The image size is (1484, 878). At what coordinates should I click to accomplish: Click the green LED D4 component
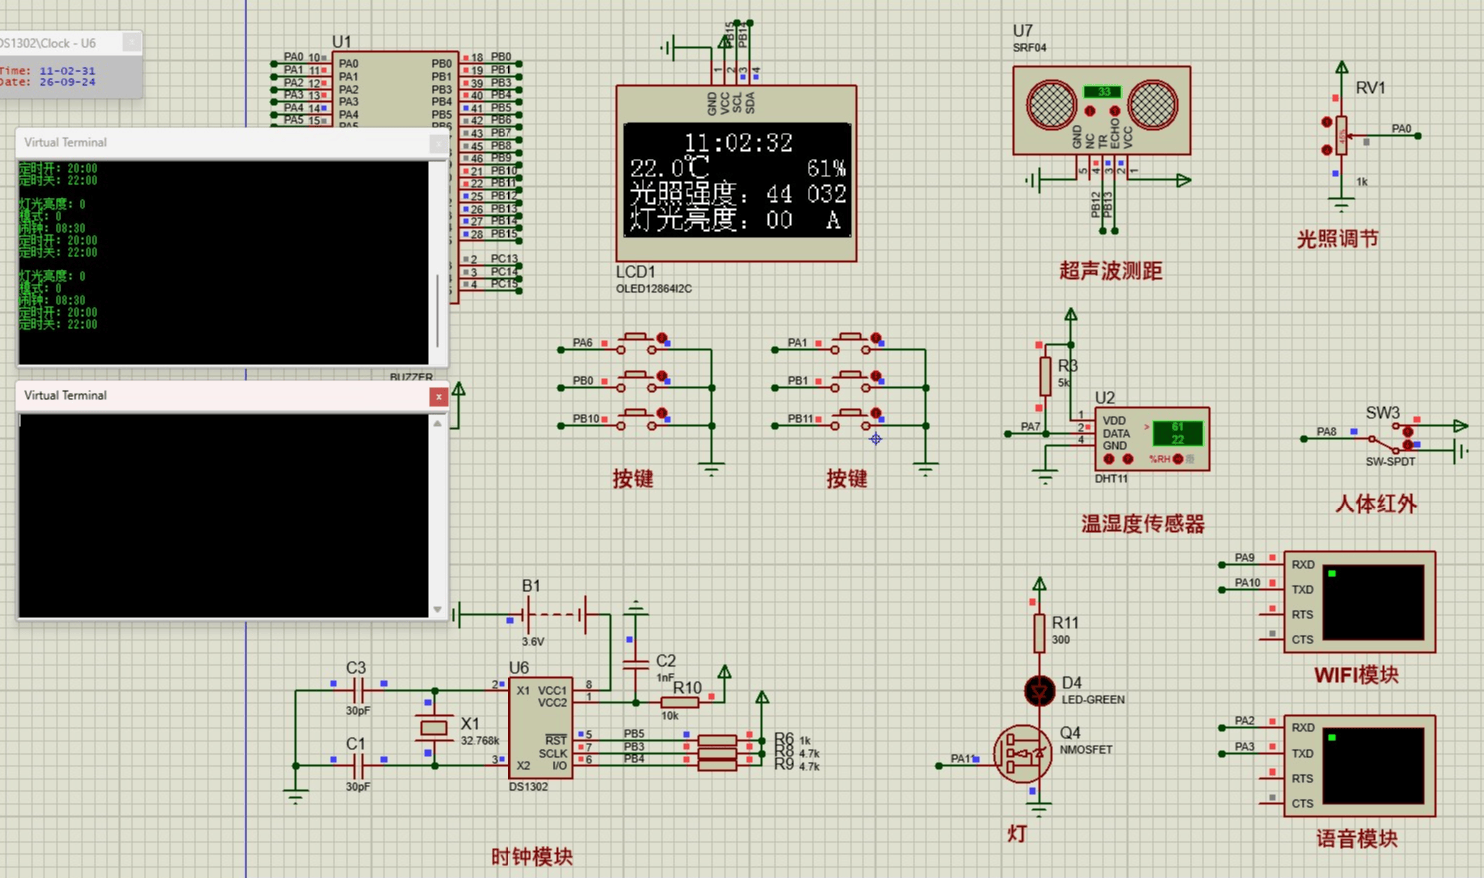1039,690
